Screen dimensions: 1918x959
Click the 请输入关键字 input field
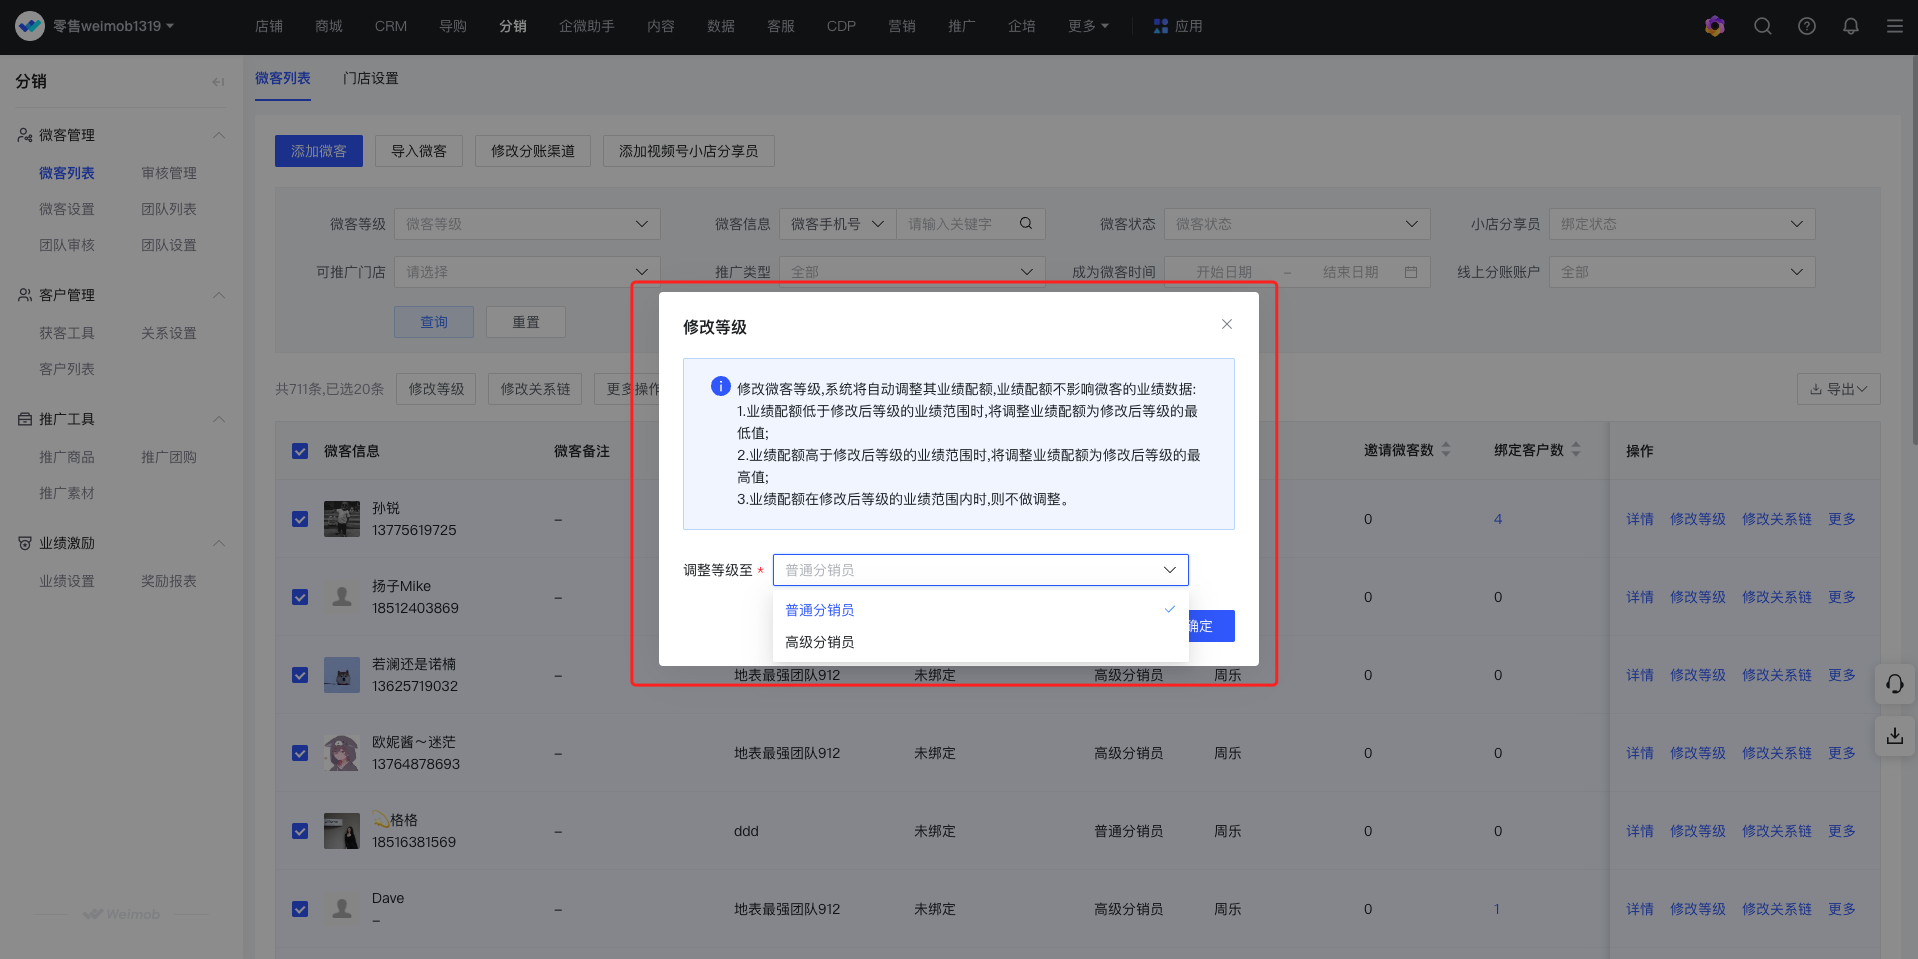(958, 224)
